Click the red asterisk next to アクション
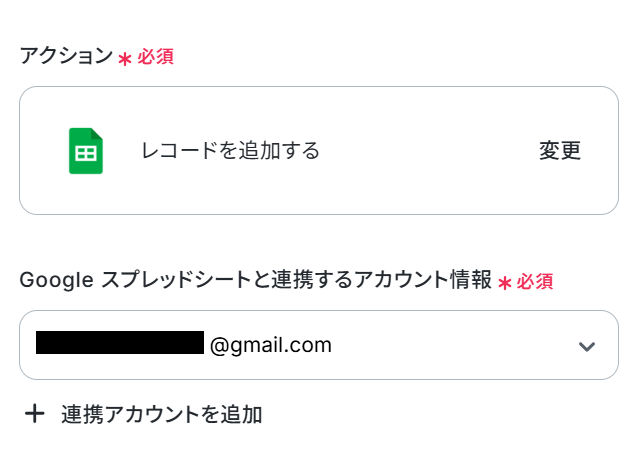The width and height of the screenshot is (640, 467). (x=125, y=59)
